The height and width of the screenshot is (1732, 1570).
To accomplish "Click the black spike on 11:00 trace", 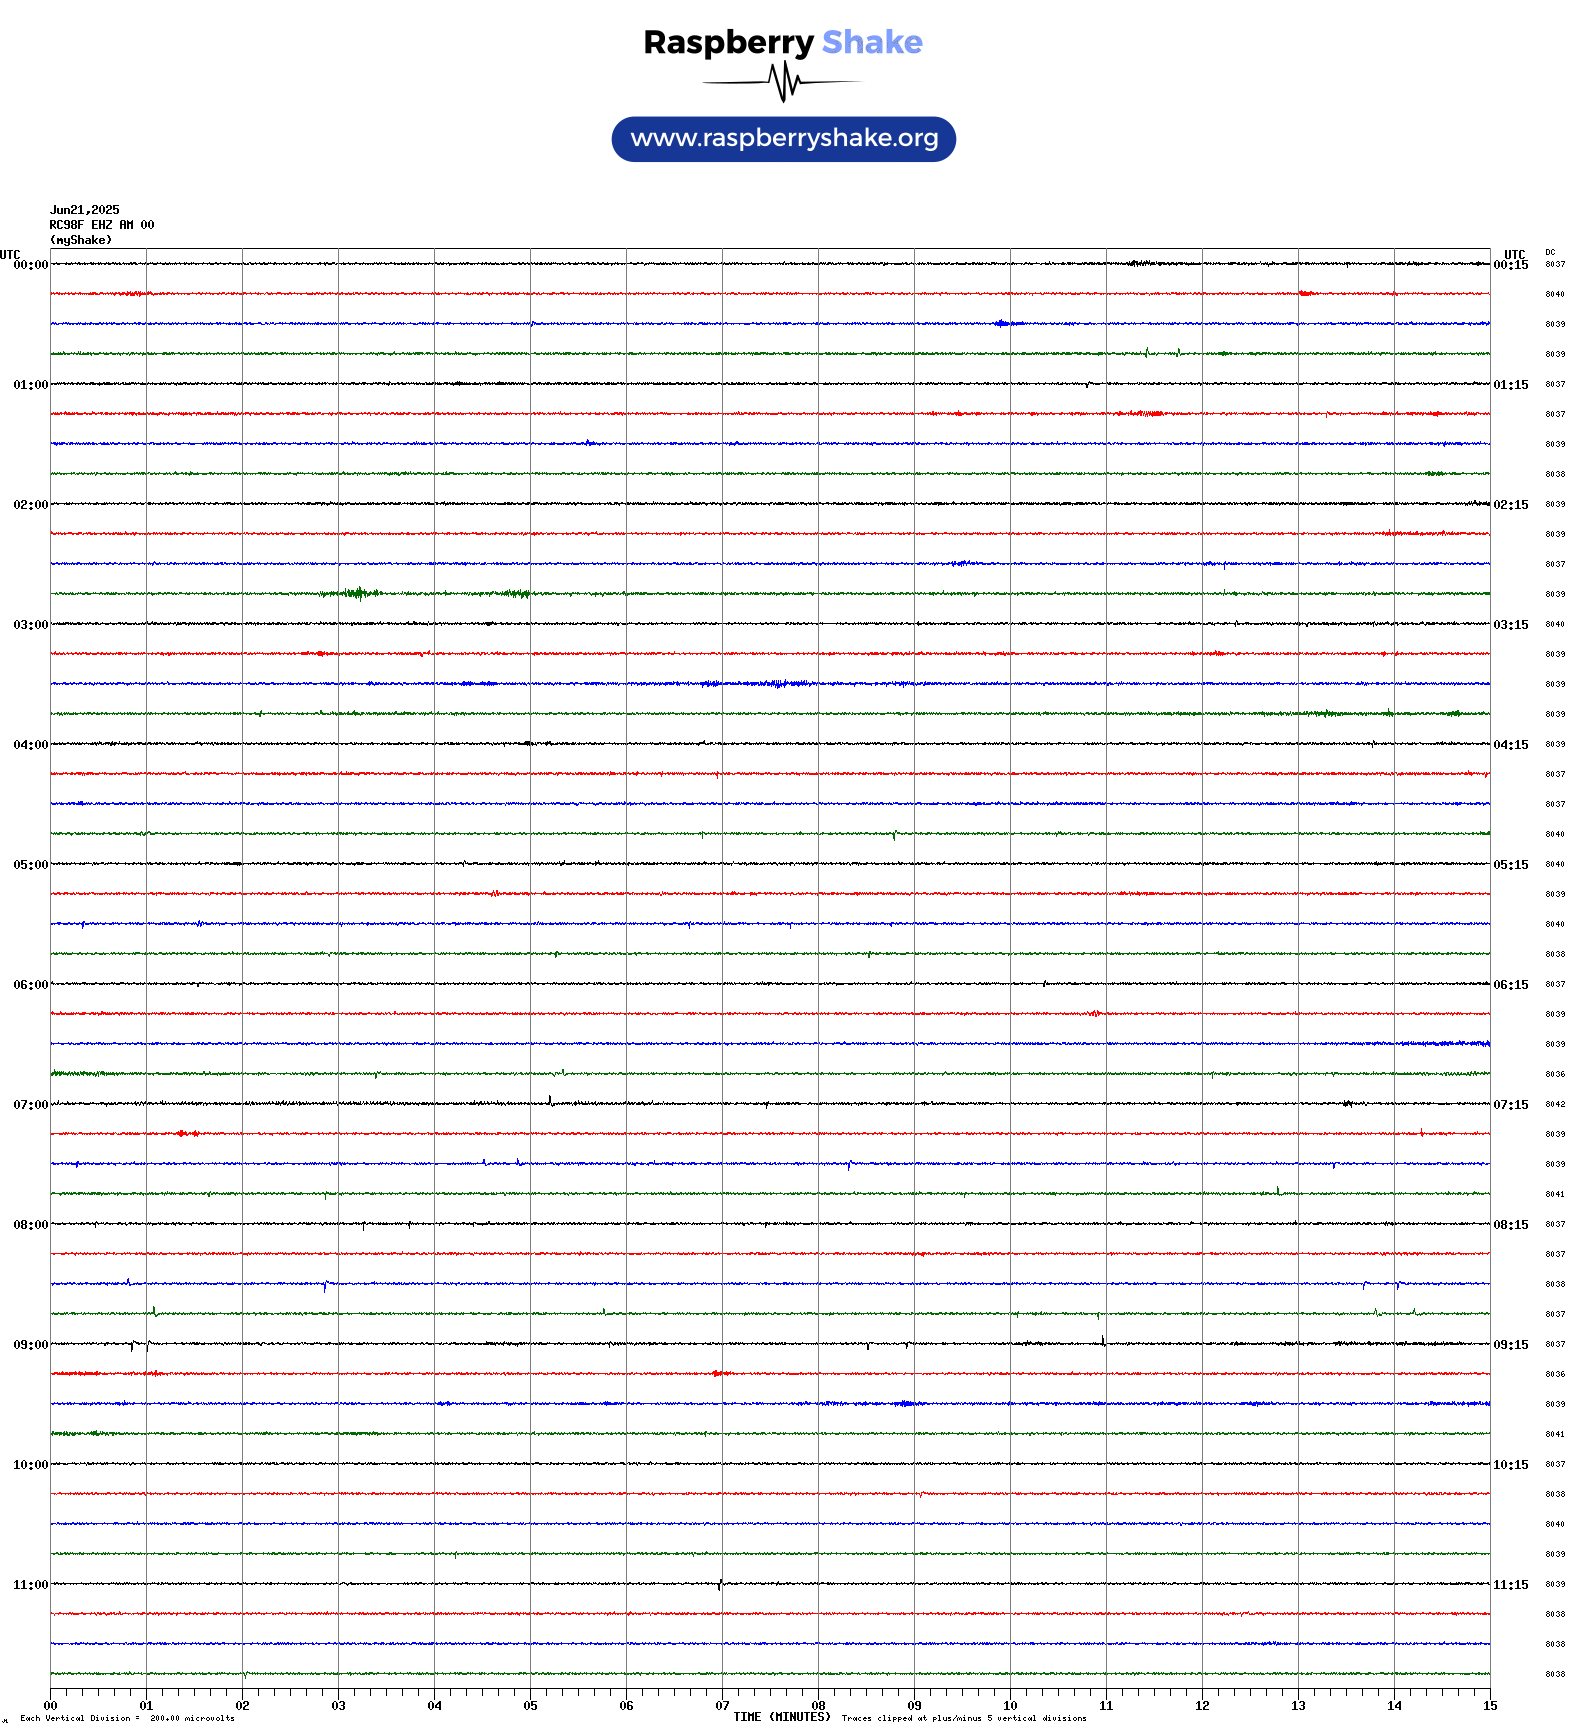I will coord(720,1585).
